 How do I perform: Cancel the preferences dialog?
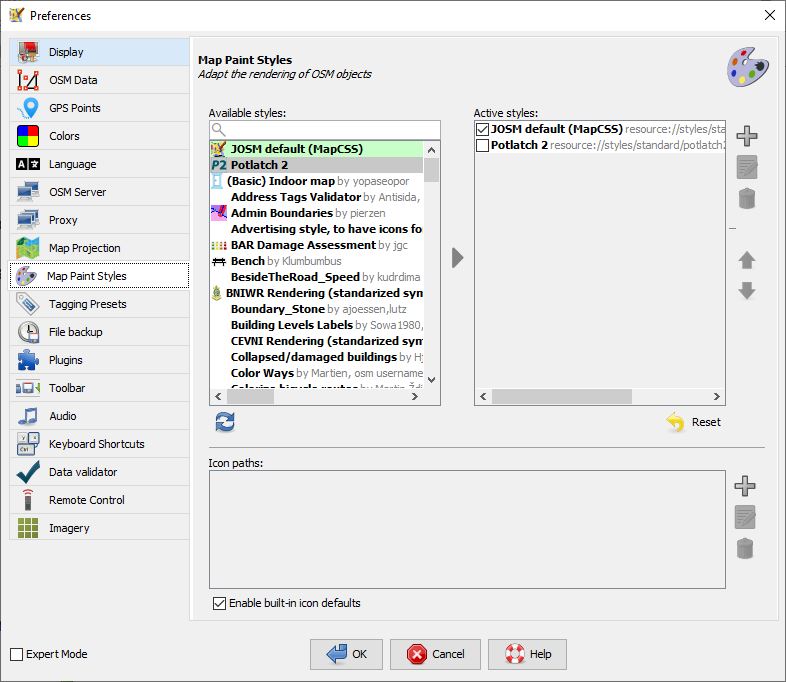click(x=436, y=654)
